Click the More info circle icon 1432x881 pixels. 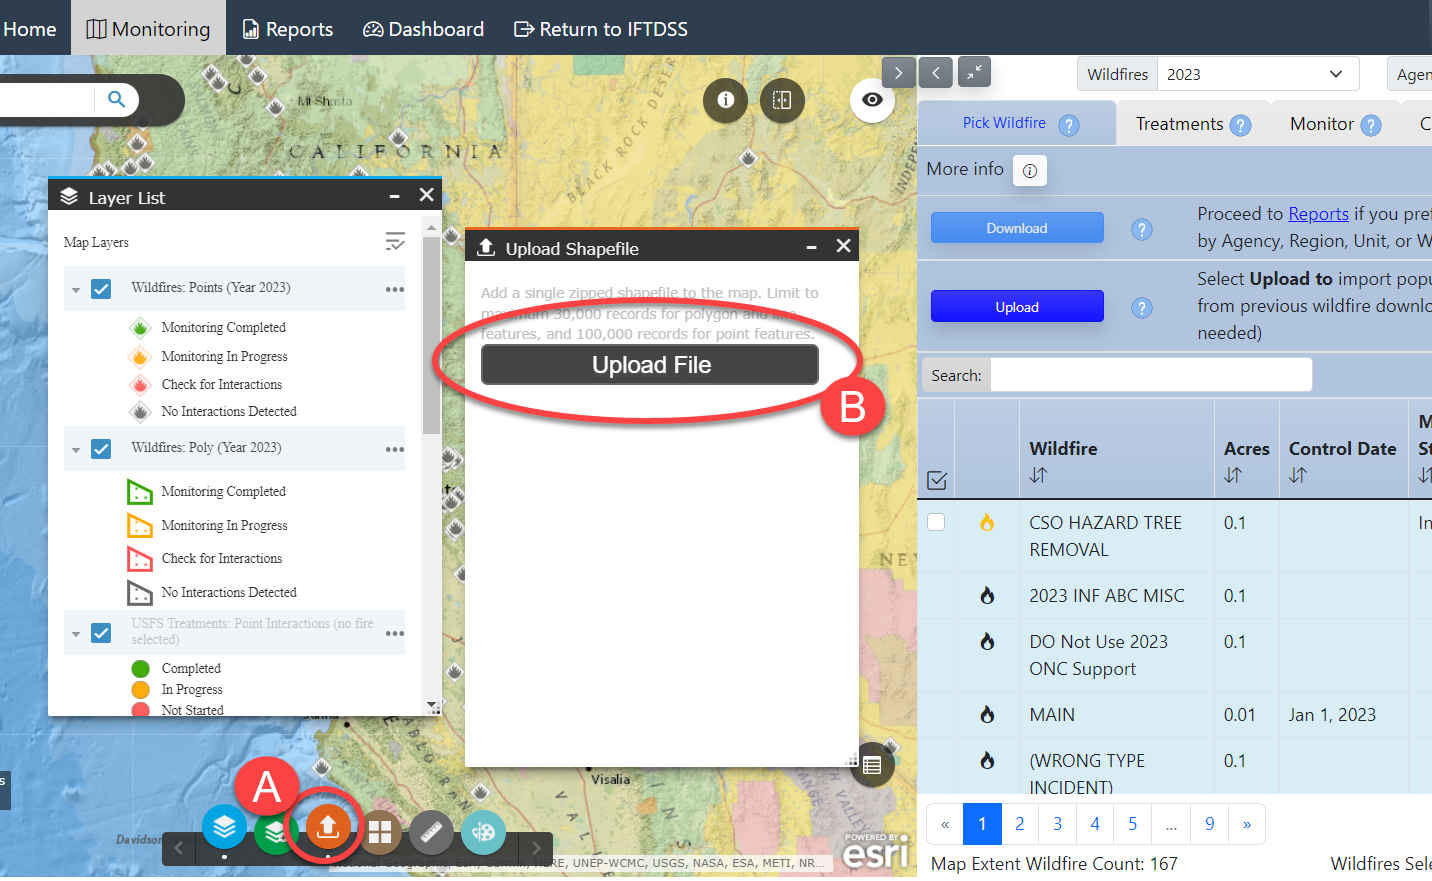pyautogui.click(x=1030, y=170)
